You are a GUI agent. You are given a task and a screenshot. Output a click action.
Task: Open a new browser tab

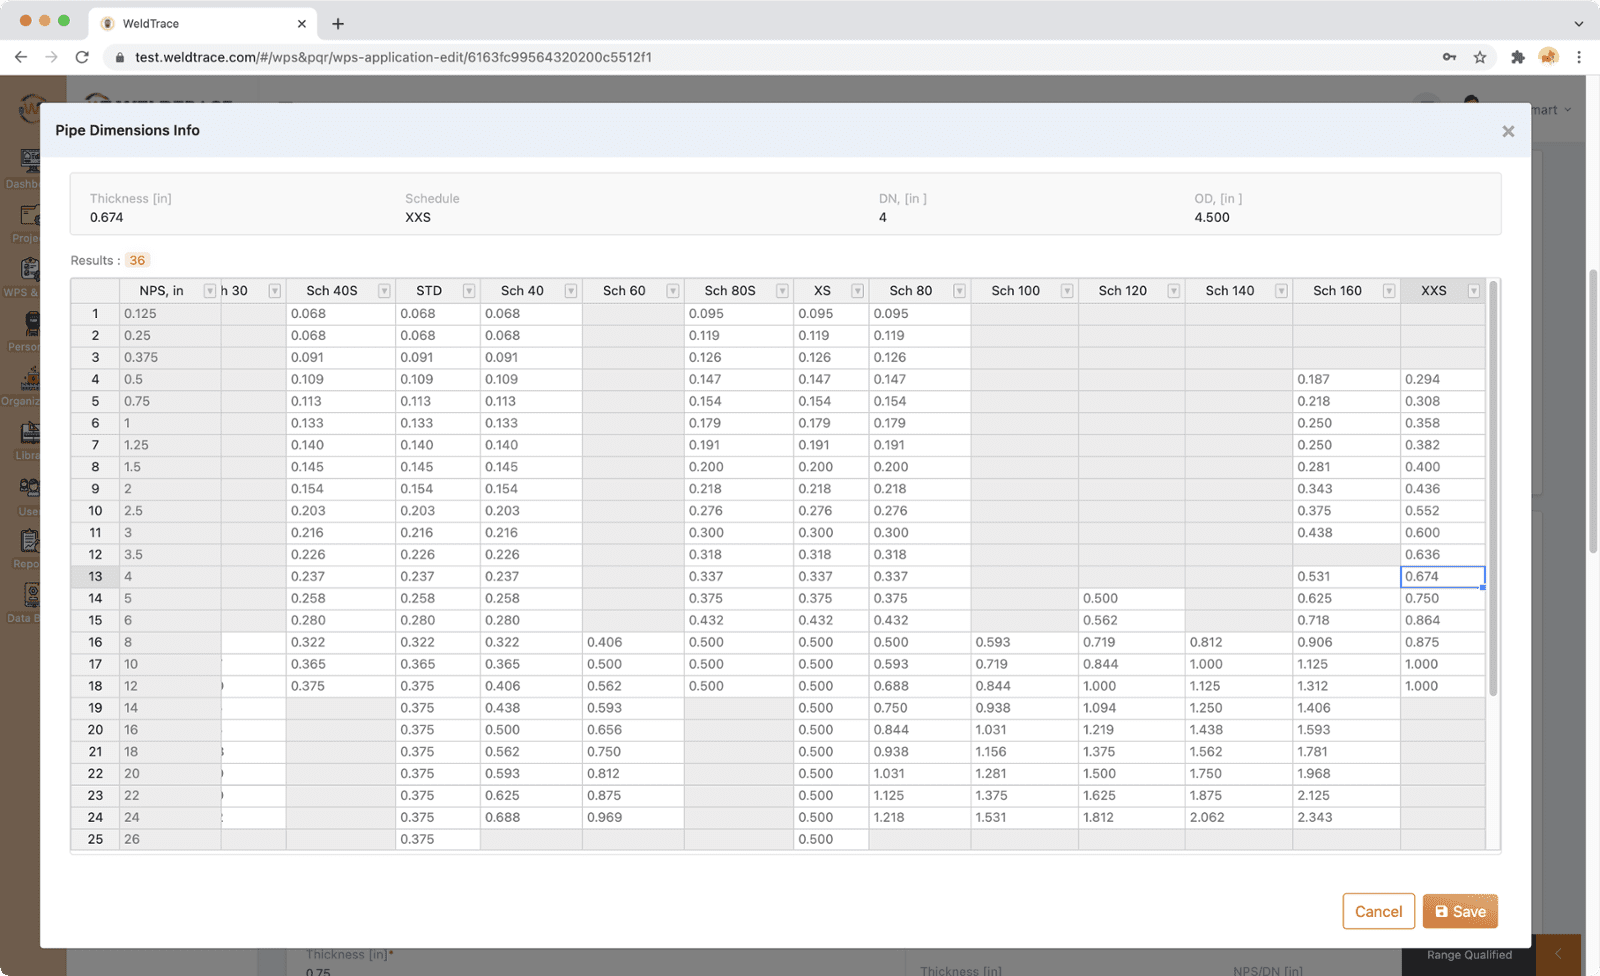pos(338,23)
